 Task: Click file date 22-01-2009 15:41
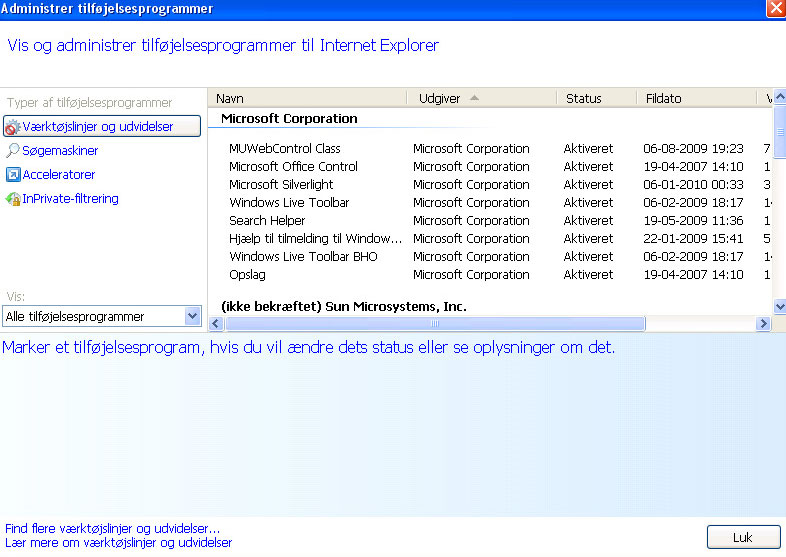click(693, 239)
